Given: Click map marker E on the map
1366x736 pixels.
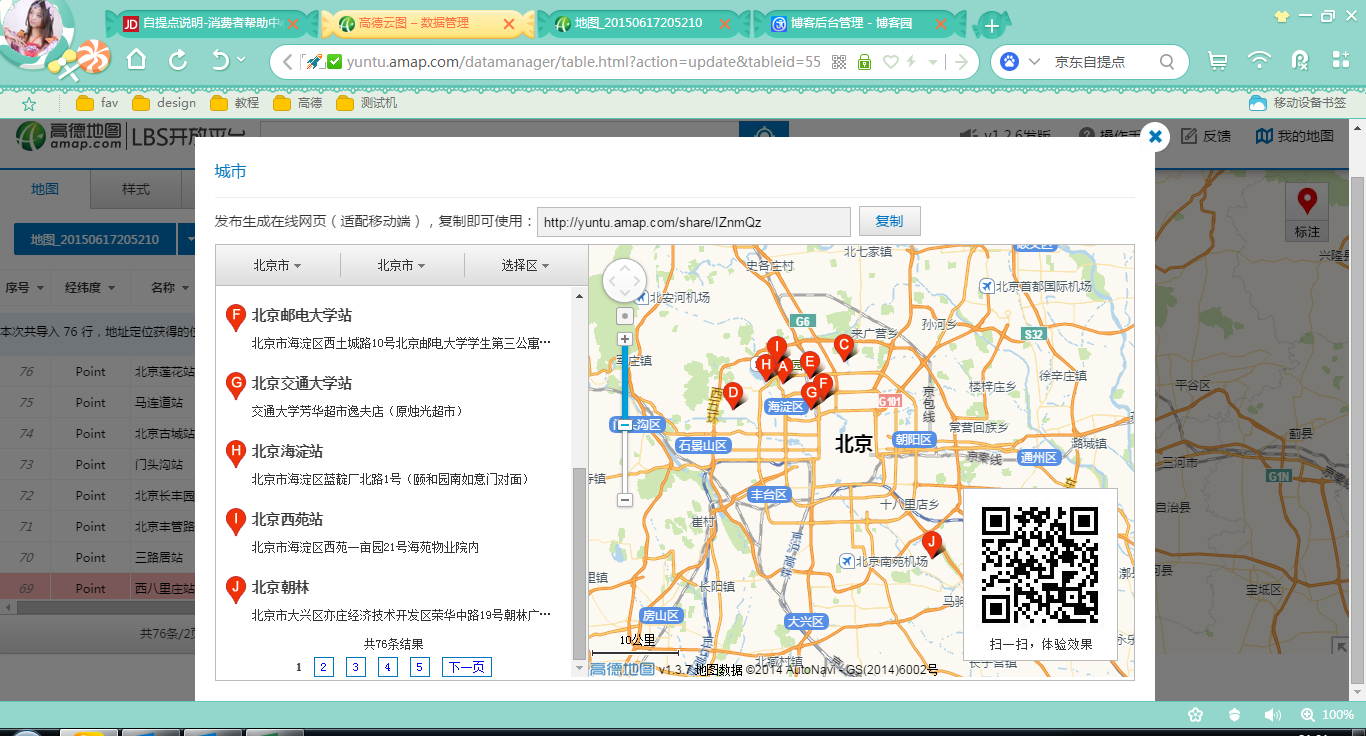Looking at the screenshot, I should [810, 365].
